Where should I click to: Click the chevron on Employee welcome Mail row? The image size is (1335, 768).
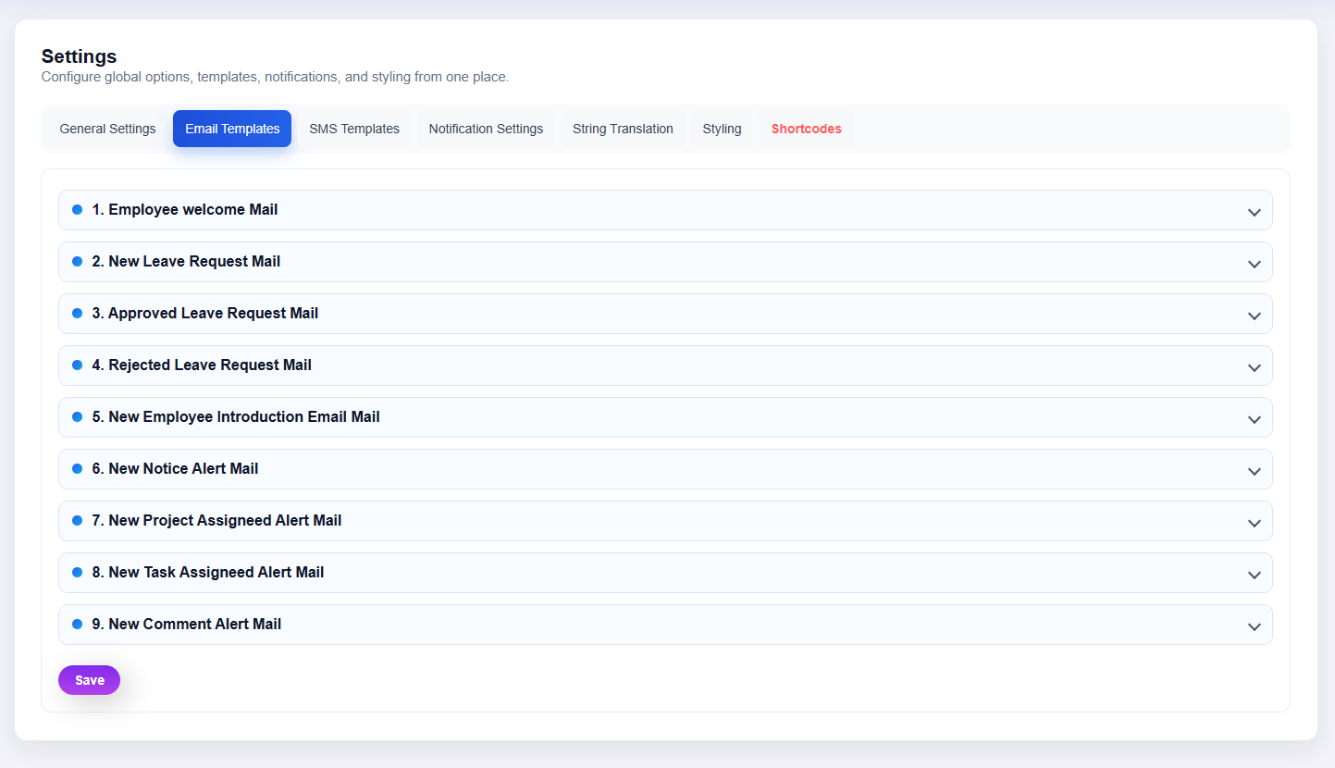click(1254, 212)
